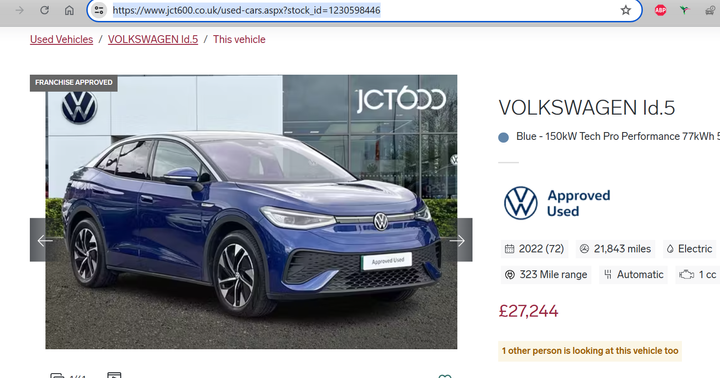Screen dimensions: 720x378
Task: Click the blue colour swatch dot
Action: click(504, 137)
